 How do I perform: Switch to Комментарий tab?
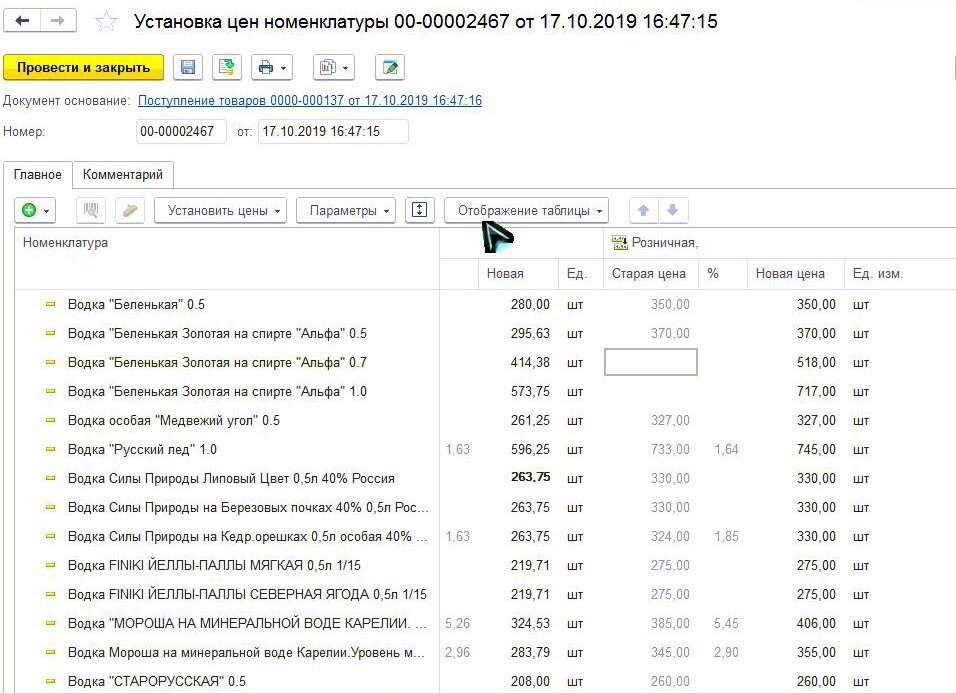tap(123, 175)
